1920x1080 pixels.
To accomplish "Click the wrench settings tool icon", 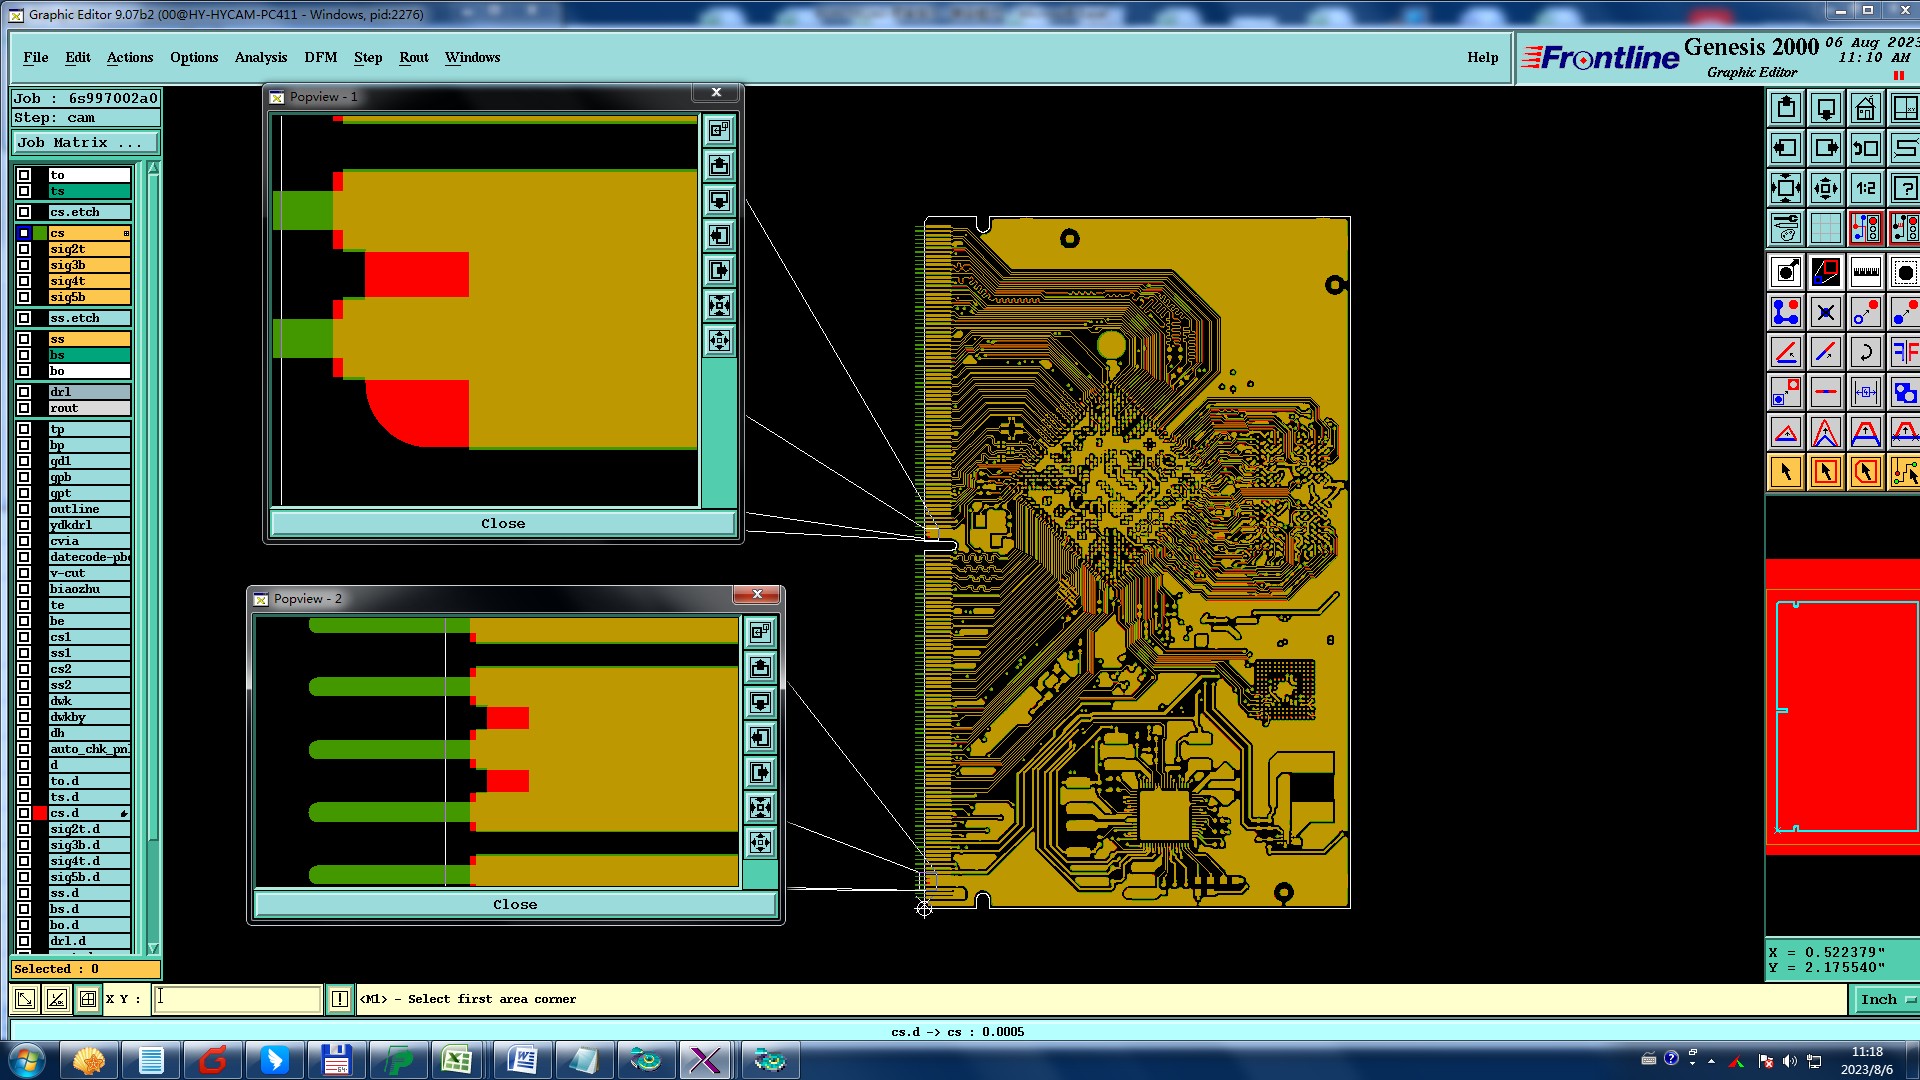I will pos(1786,228).
